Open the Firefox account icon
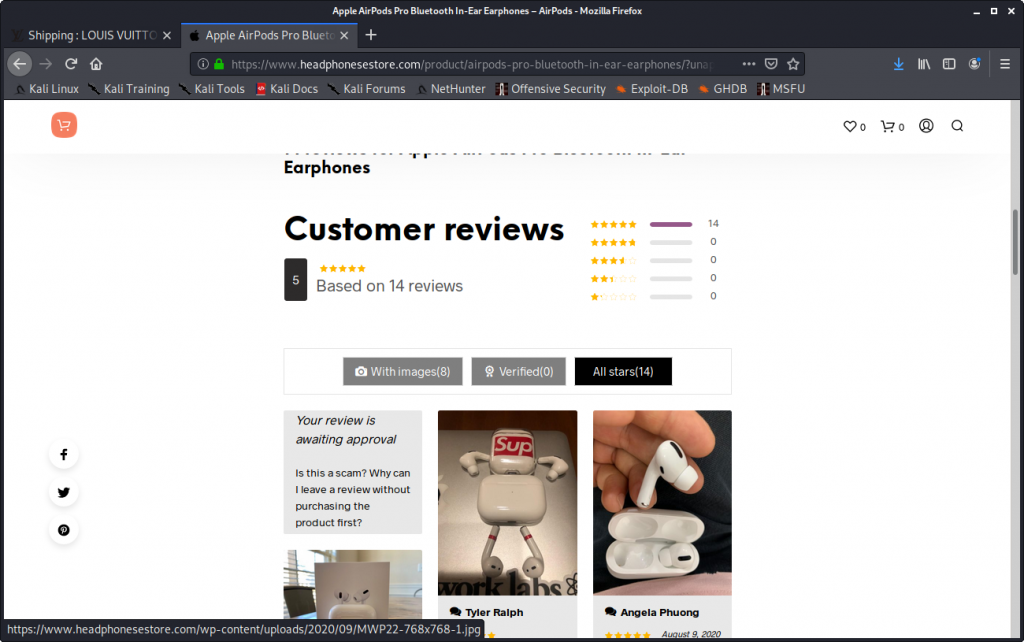This screenshot has width=1024, height=642. 974,64
